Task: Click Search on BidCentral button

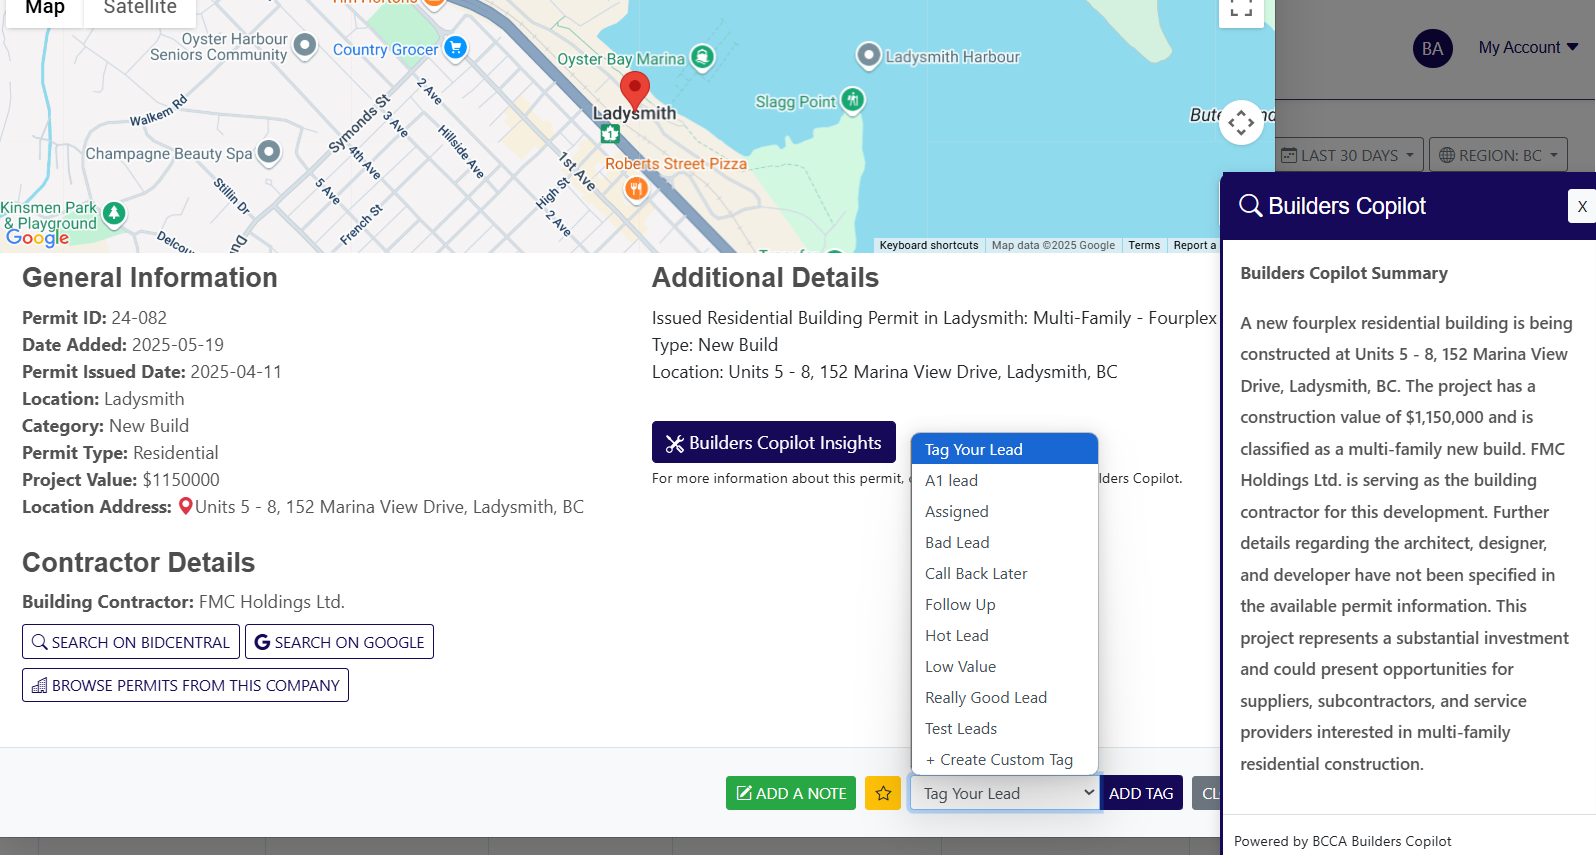Action: pyautogui.click(x=131, y=642)
